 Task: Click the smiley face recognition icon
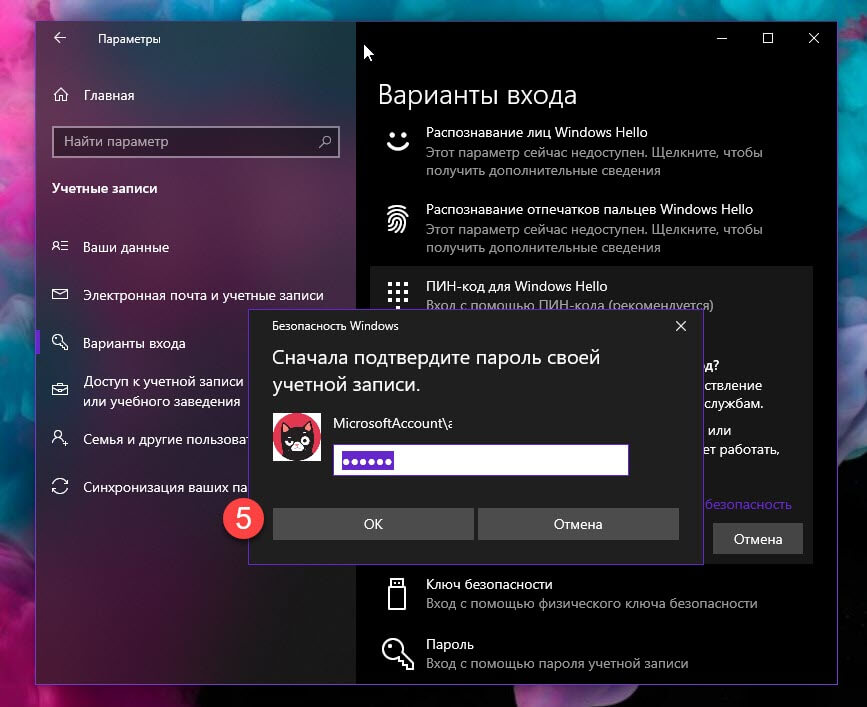398,140
